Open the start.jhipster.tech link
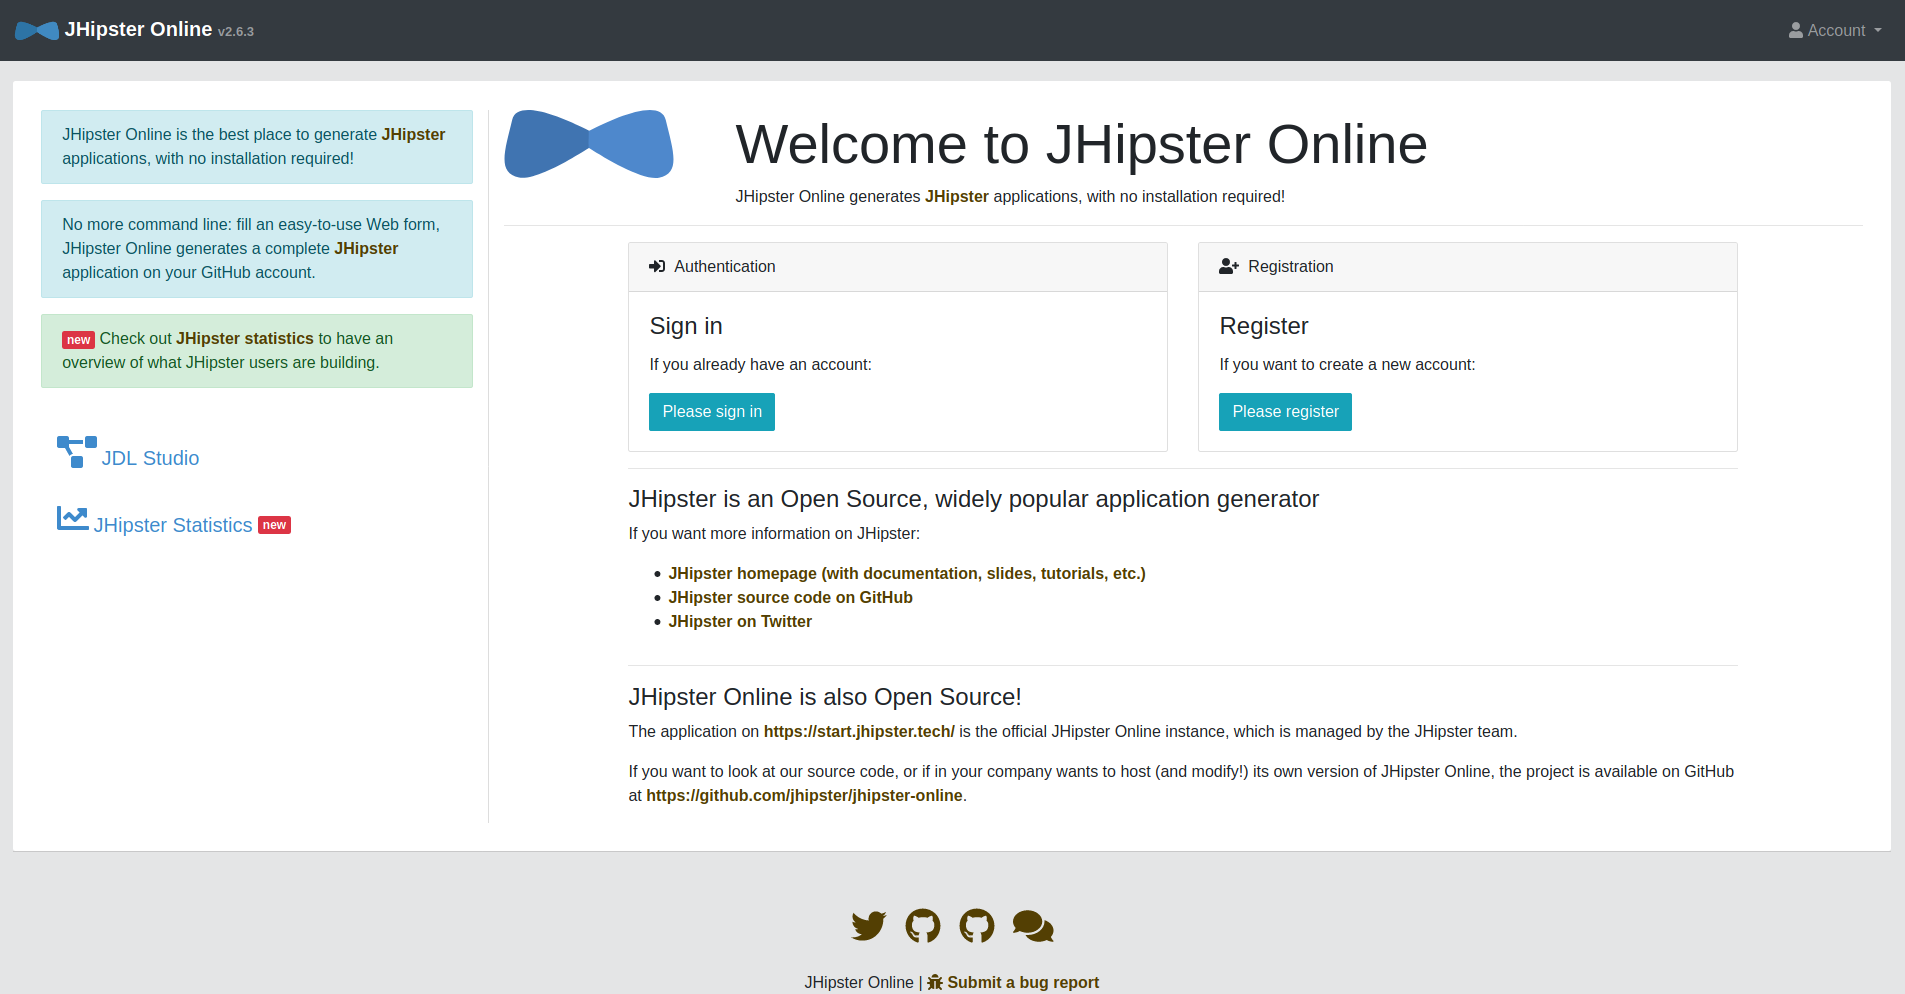This screenshot has height=994, width=1905. (858, 731)
